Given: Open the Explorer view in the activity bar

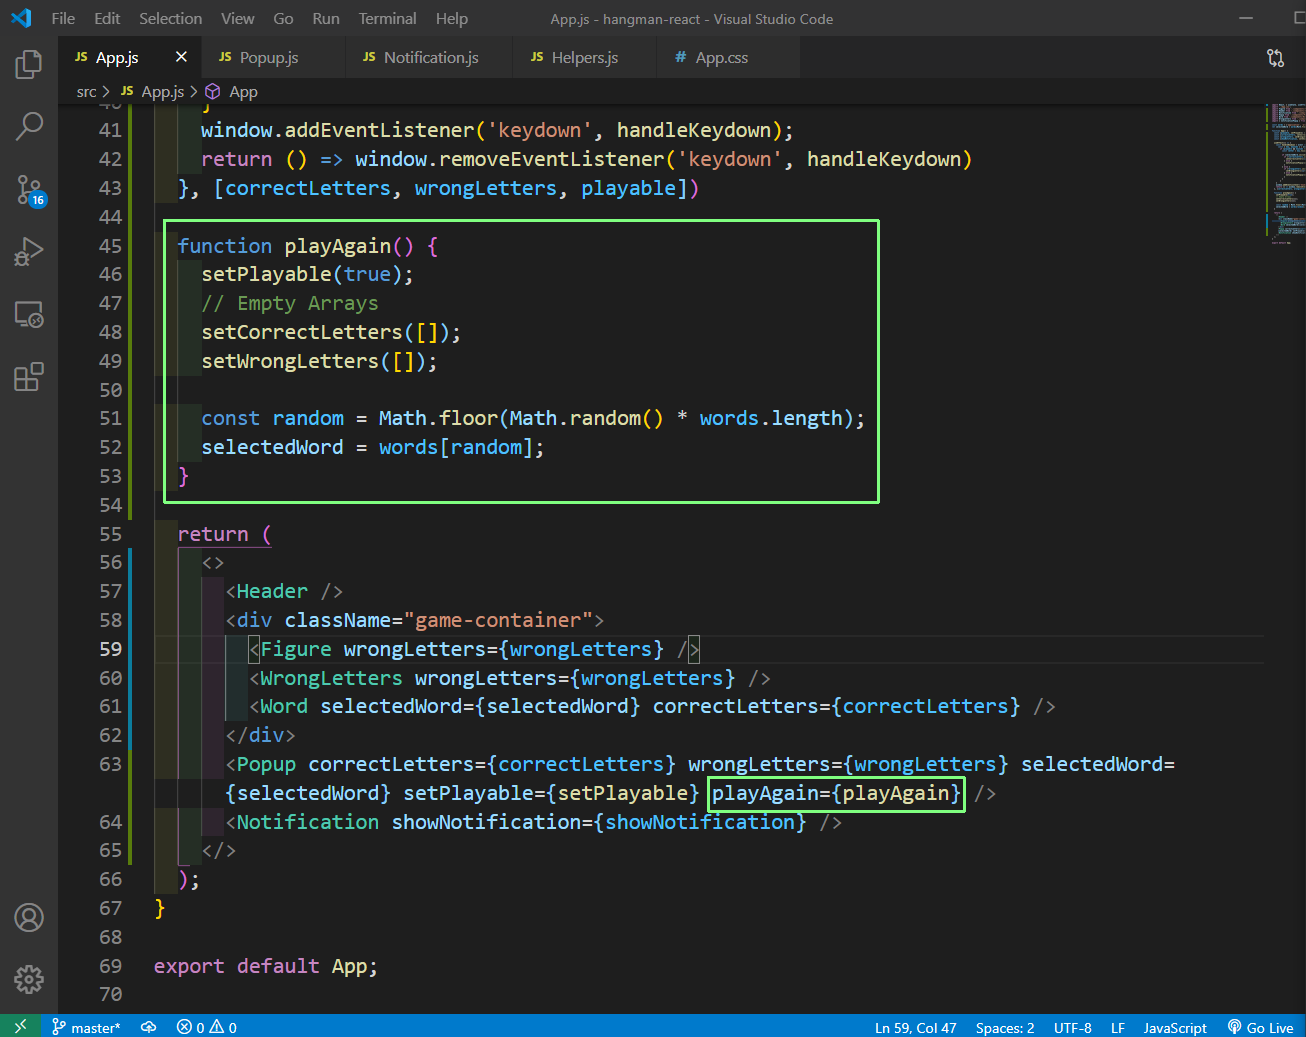Looking at the screenshot, I should click(x=29, y=64).
